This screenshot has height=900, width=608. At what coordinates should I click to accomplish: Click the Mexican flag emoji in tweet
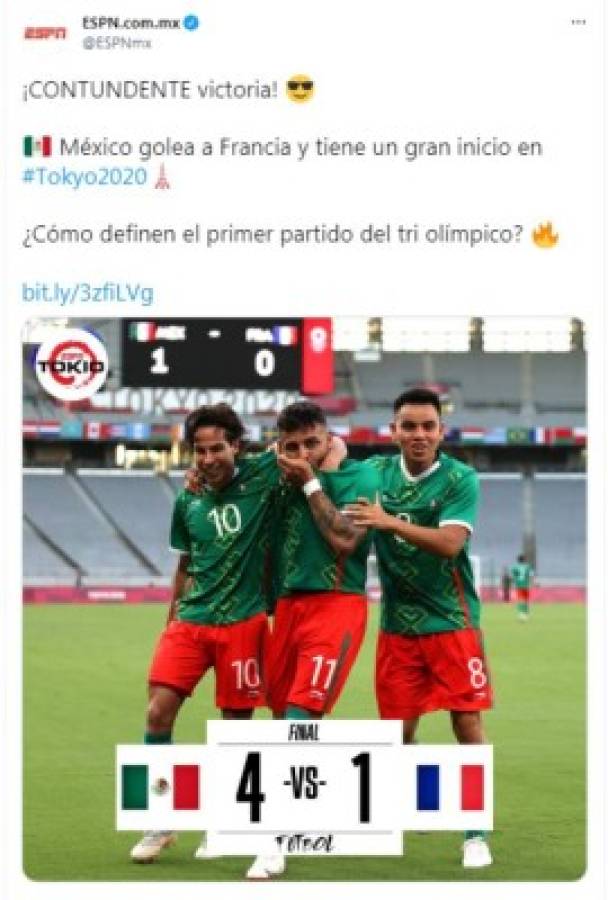(37, 146)
